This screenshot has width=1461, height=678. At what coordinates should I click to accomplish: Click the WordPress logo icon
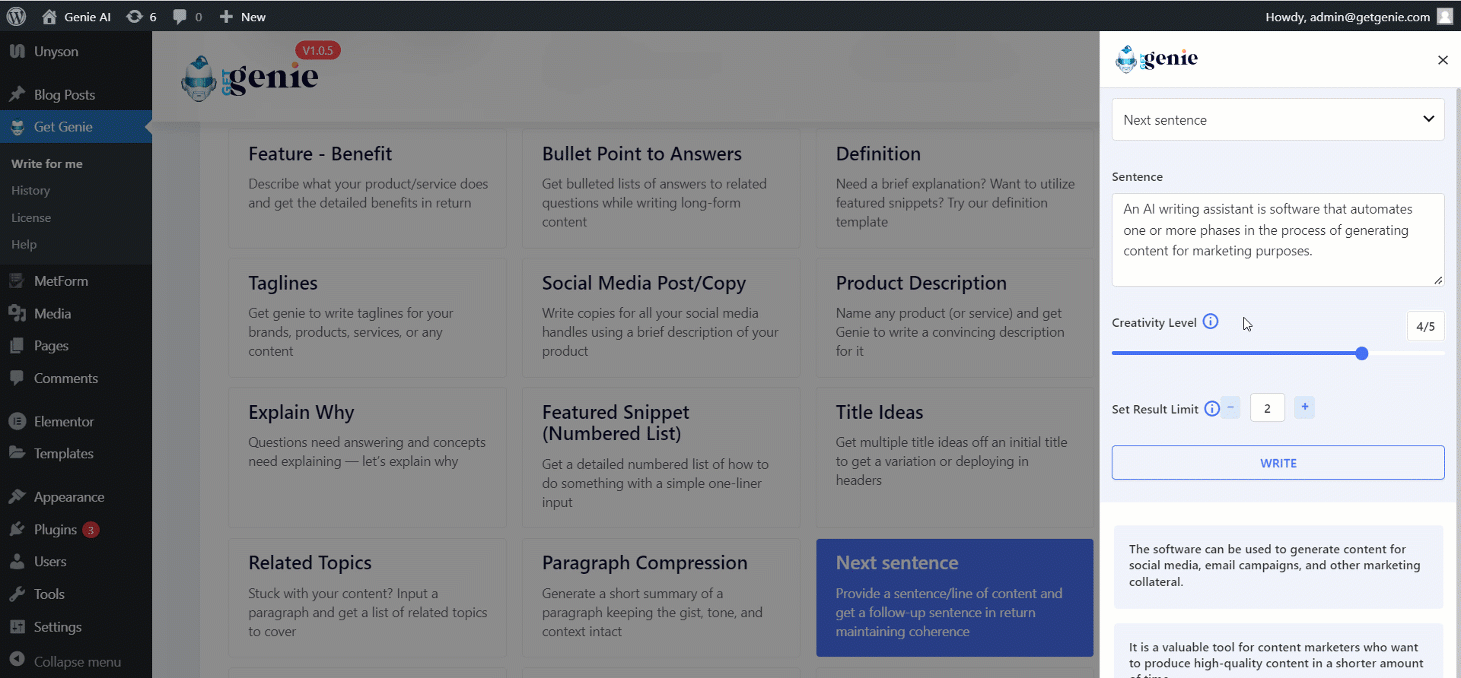pos(16,16)
